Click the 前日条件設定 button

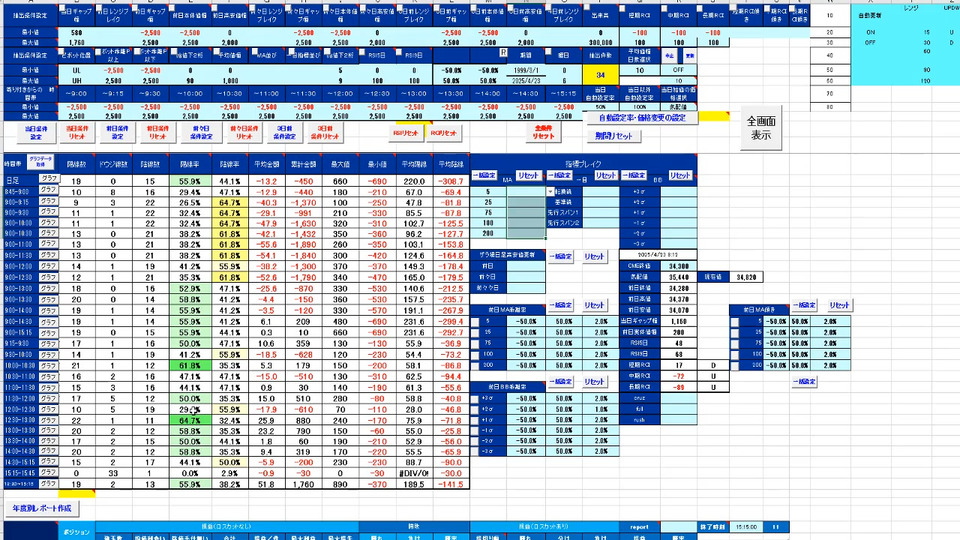pyautogui.click(x=118, y=132)
